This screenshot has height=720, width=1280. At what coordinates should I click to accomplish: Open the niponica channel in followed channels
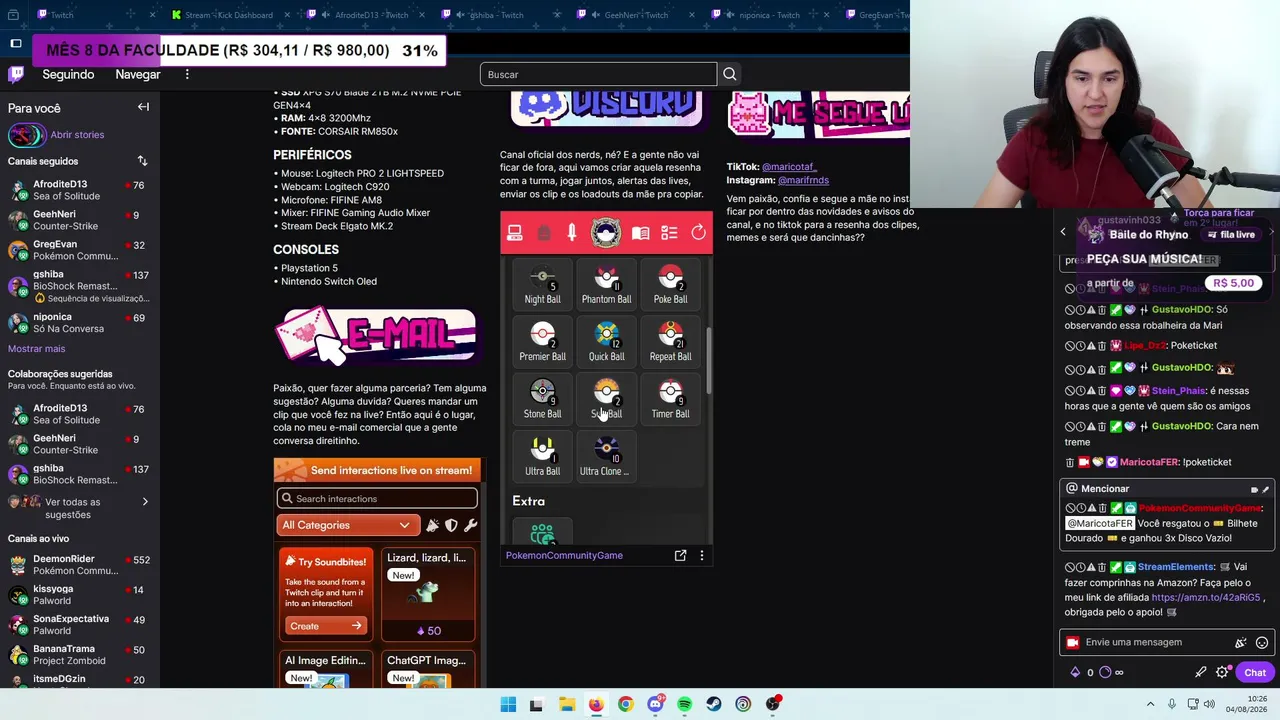[79, 323]
